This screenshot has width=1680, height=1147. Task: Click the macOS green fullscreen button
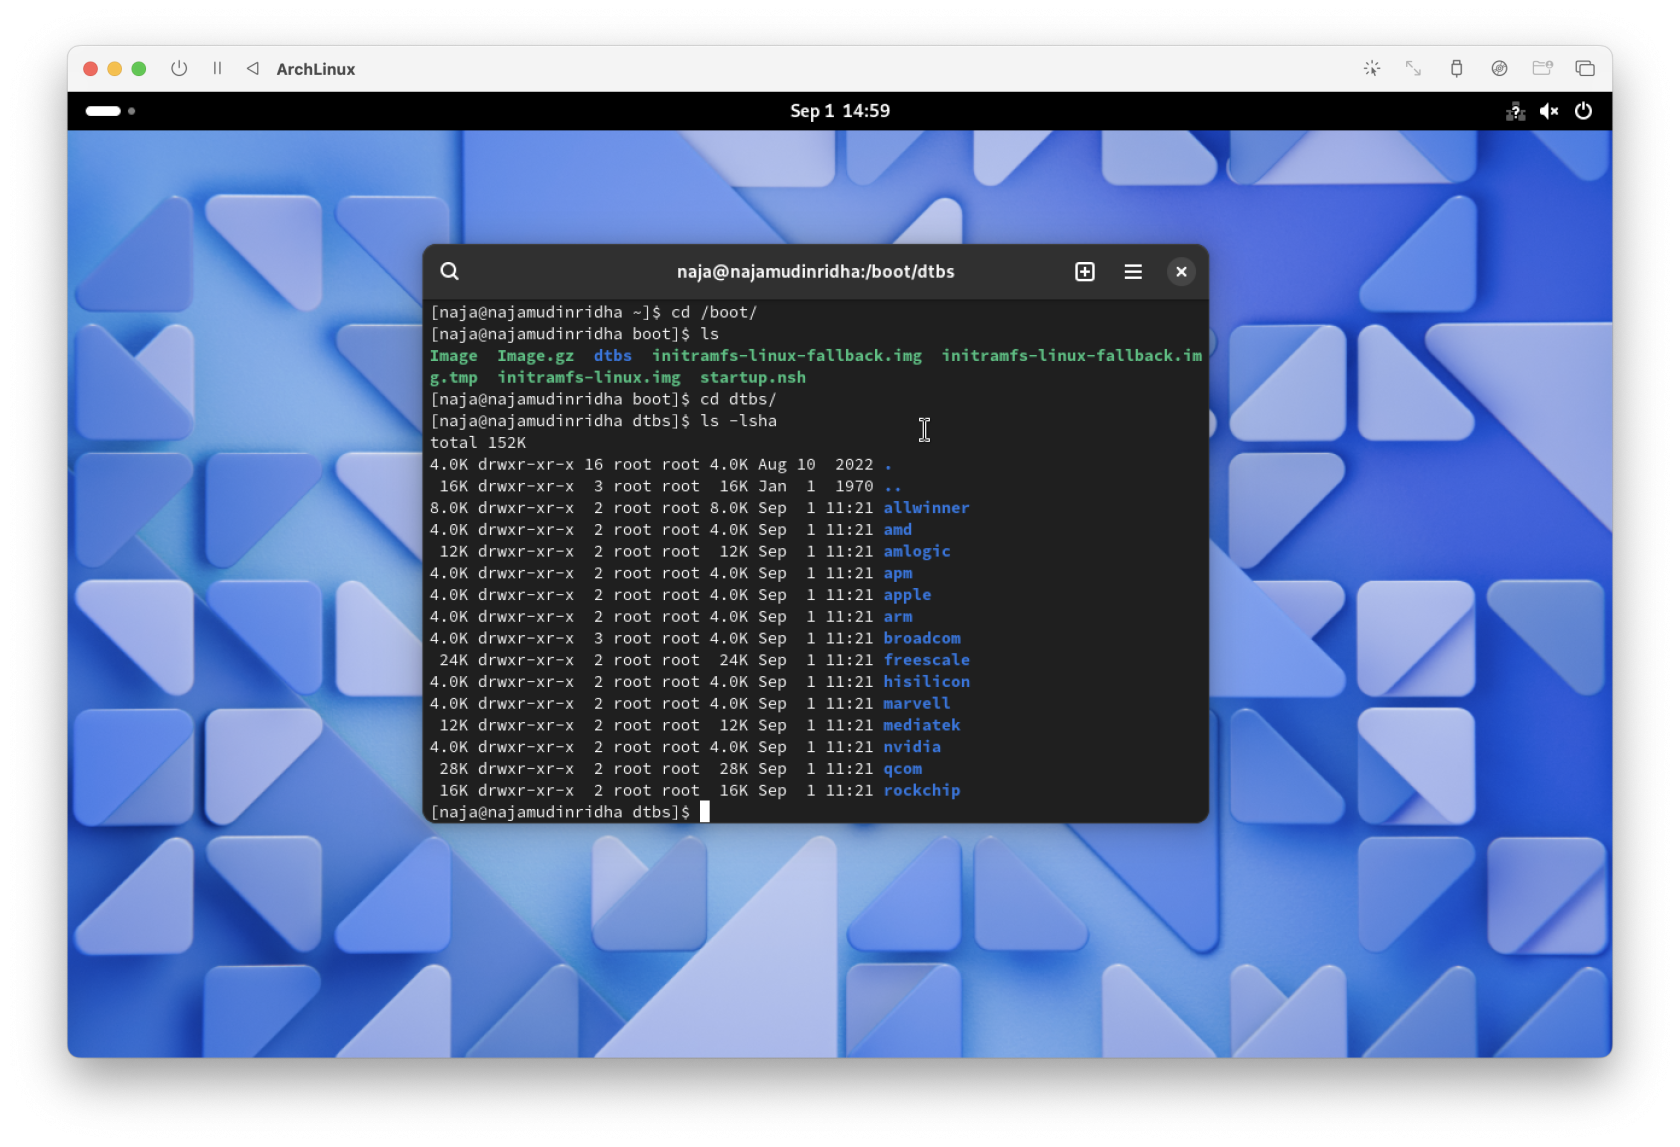coord(139,68)
